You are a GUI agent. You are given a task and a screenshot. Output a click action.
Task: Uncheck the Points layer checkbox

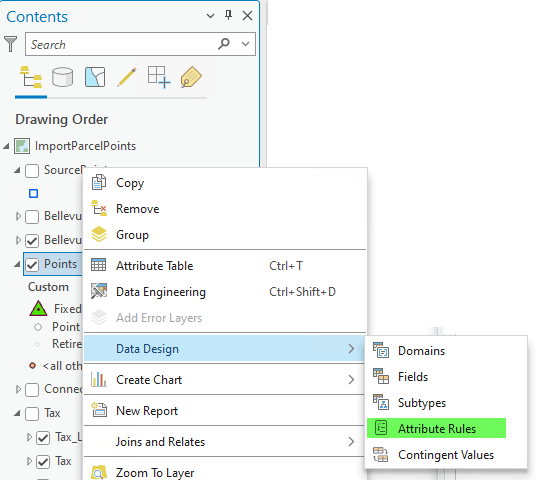pyautogui.click(x=32, y=265)
